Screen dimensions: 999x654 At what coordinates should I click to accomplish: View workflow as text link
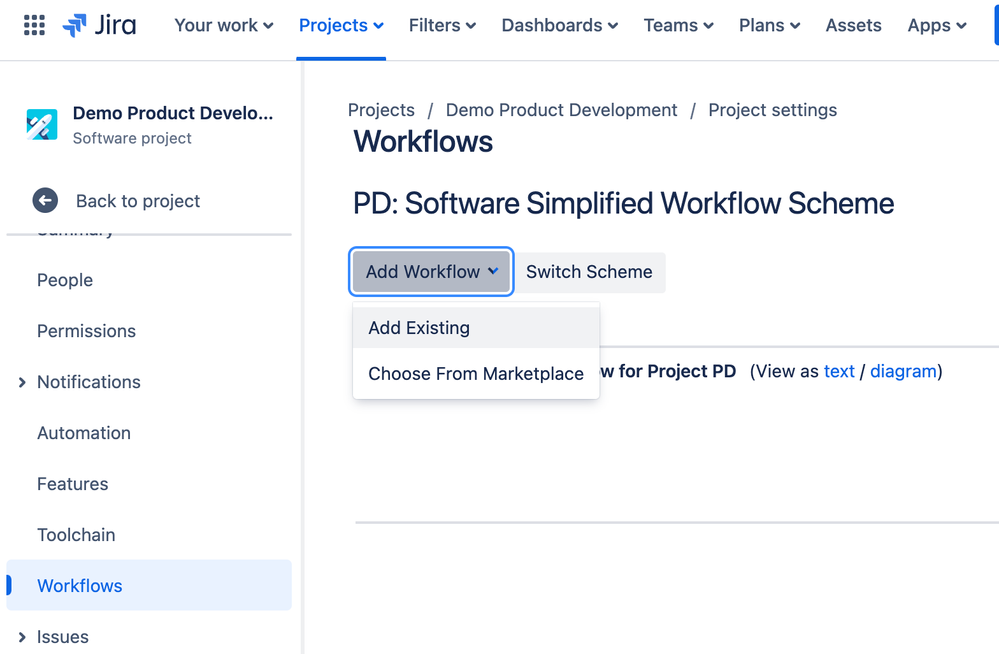coord(839,371)
